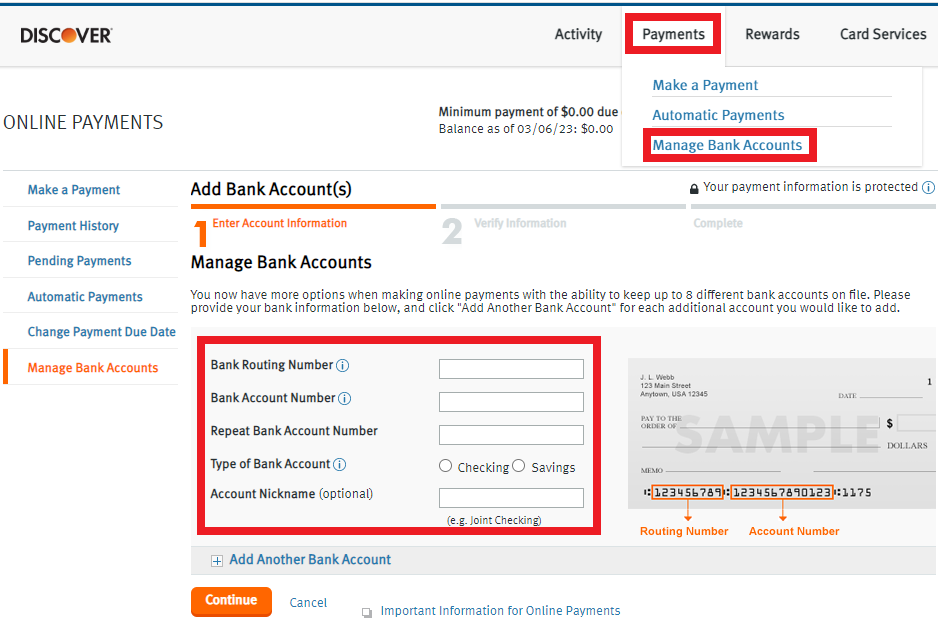Screen dimensions: 938x624
Task: Choose Make a Payment in Payments dropdown
Action: pyautogui.click(x=705, y=85)
